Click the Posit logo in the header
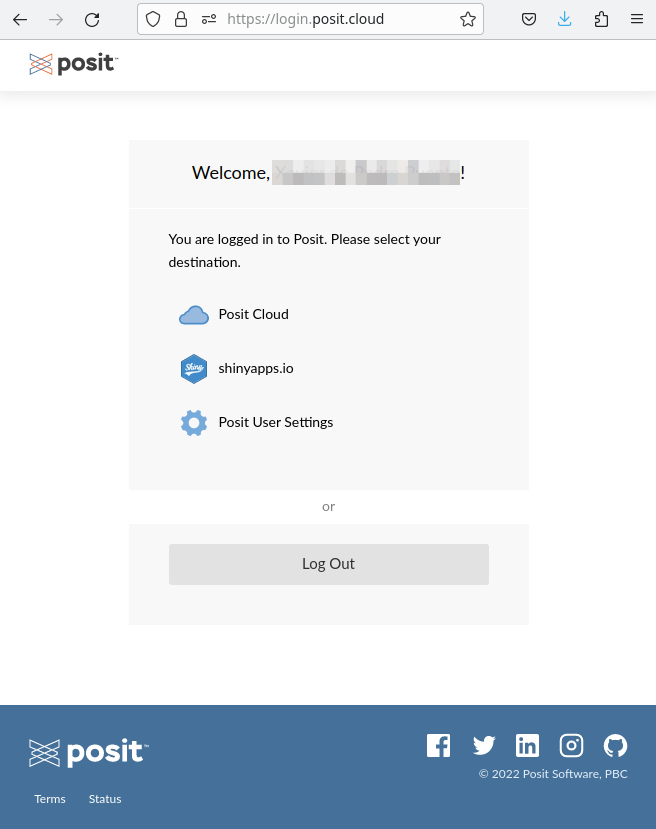The height and width of the screenshot is (829, 656). pyautogui.click(x=73, y=64)
